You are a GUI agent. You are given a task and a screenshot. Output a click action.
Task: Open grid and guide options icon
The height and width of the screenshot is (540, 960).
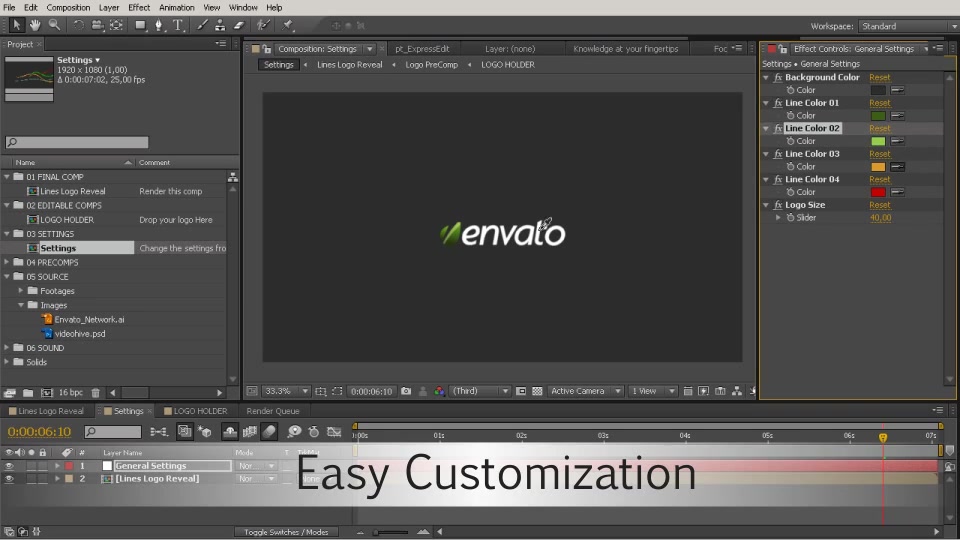tap(320, 391)
